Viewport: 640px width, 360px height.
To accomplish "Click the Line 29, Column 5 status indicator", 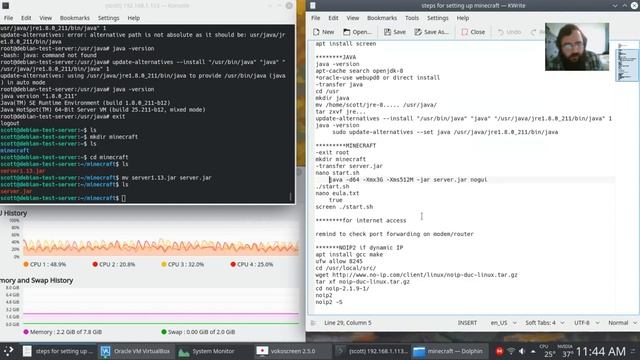I will click(x=348, y=323).
